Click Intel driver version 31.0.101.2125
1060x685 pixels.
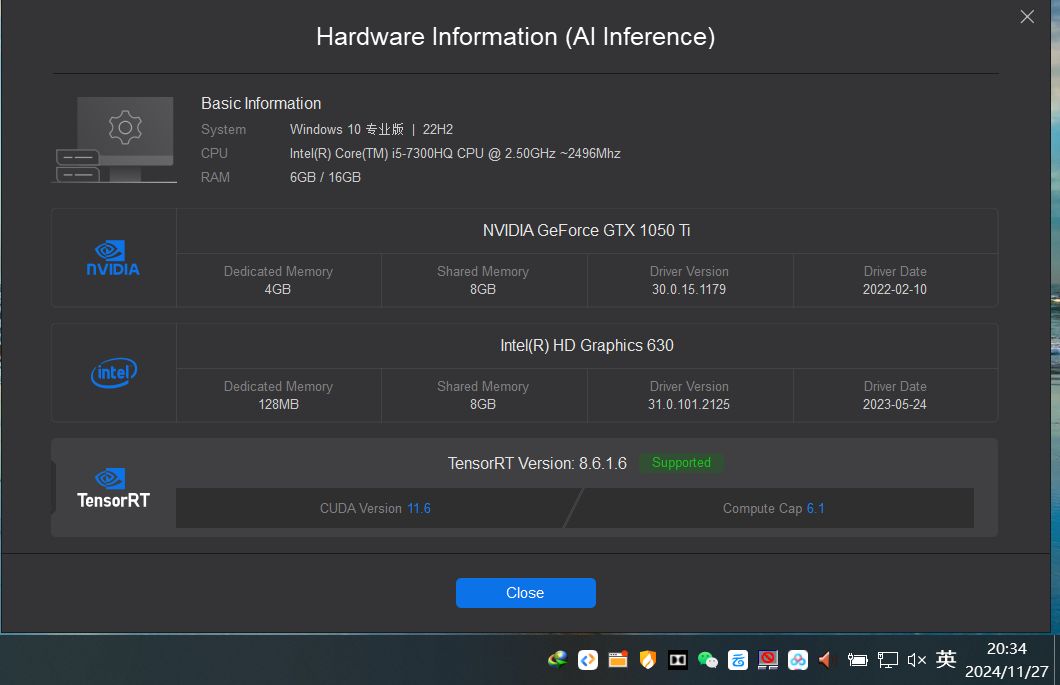[x=689, y=404]
